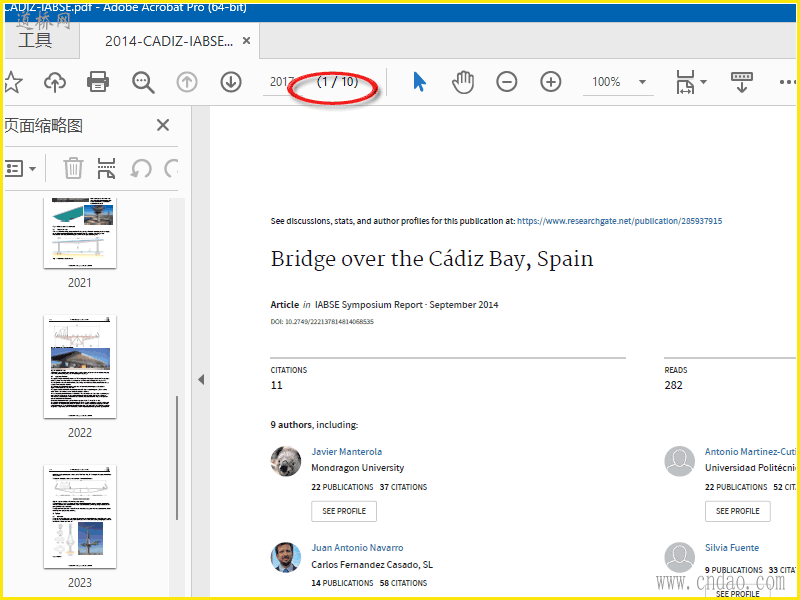Open the fit page options dropdown arrow
This screenshot has height=600, width=800.
(704, 82)
